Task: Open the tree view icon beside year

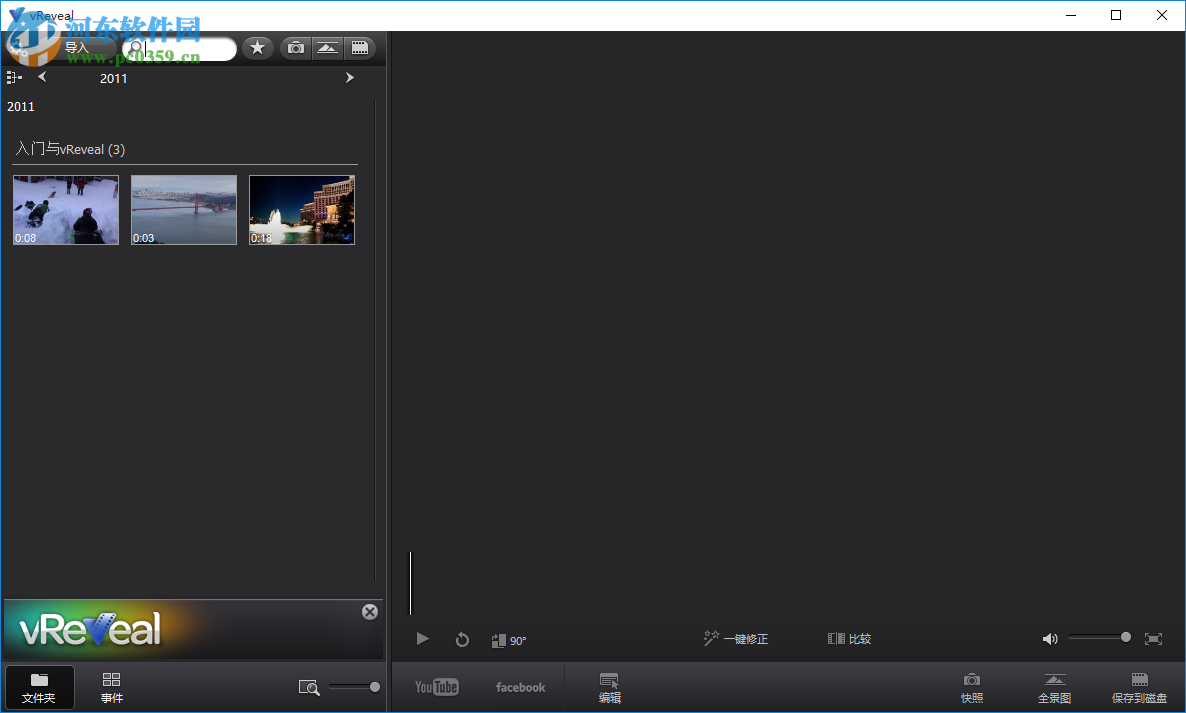Action: coord(14,77)
